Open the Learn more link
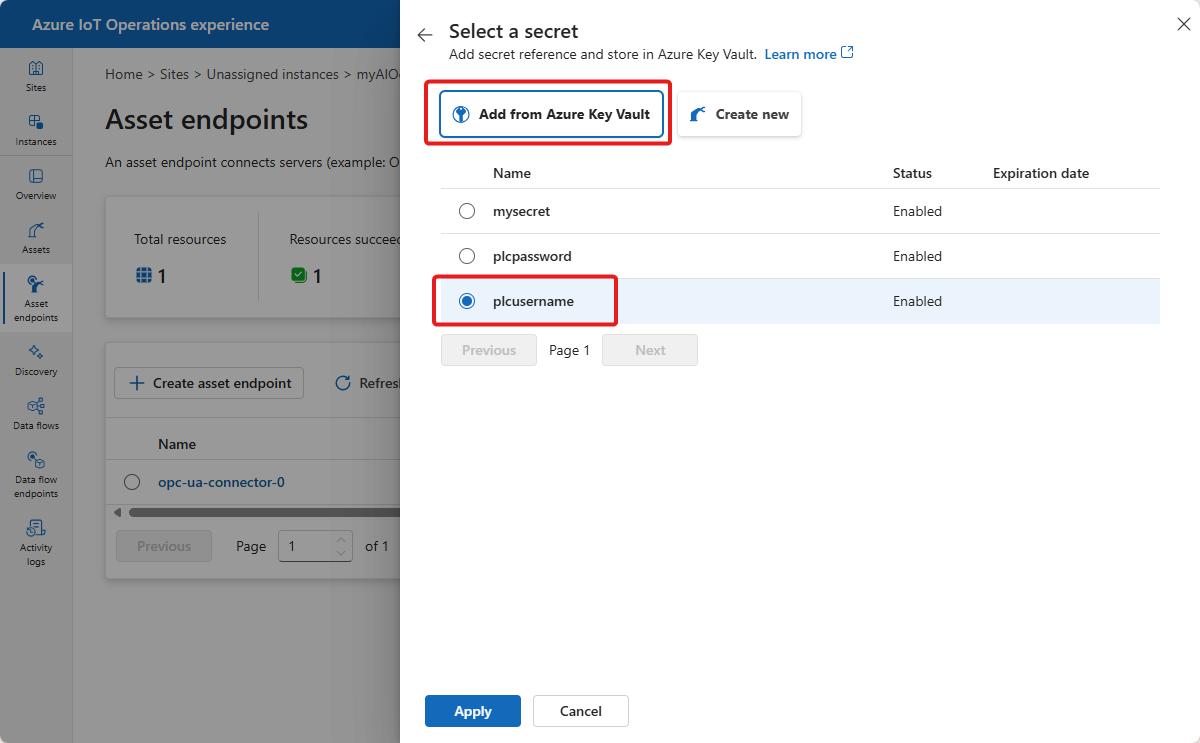The height and width of the screenshot is (743, 1200). (x=800, y=54)
